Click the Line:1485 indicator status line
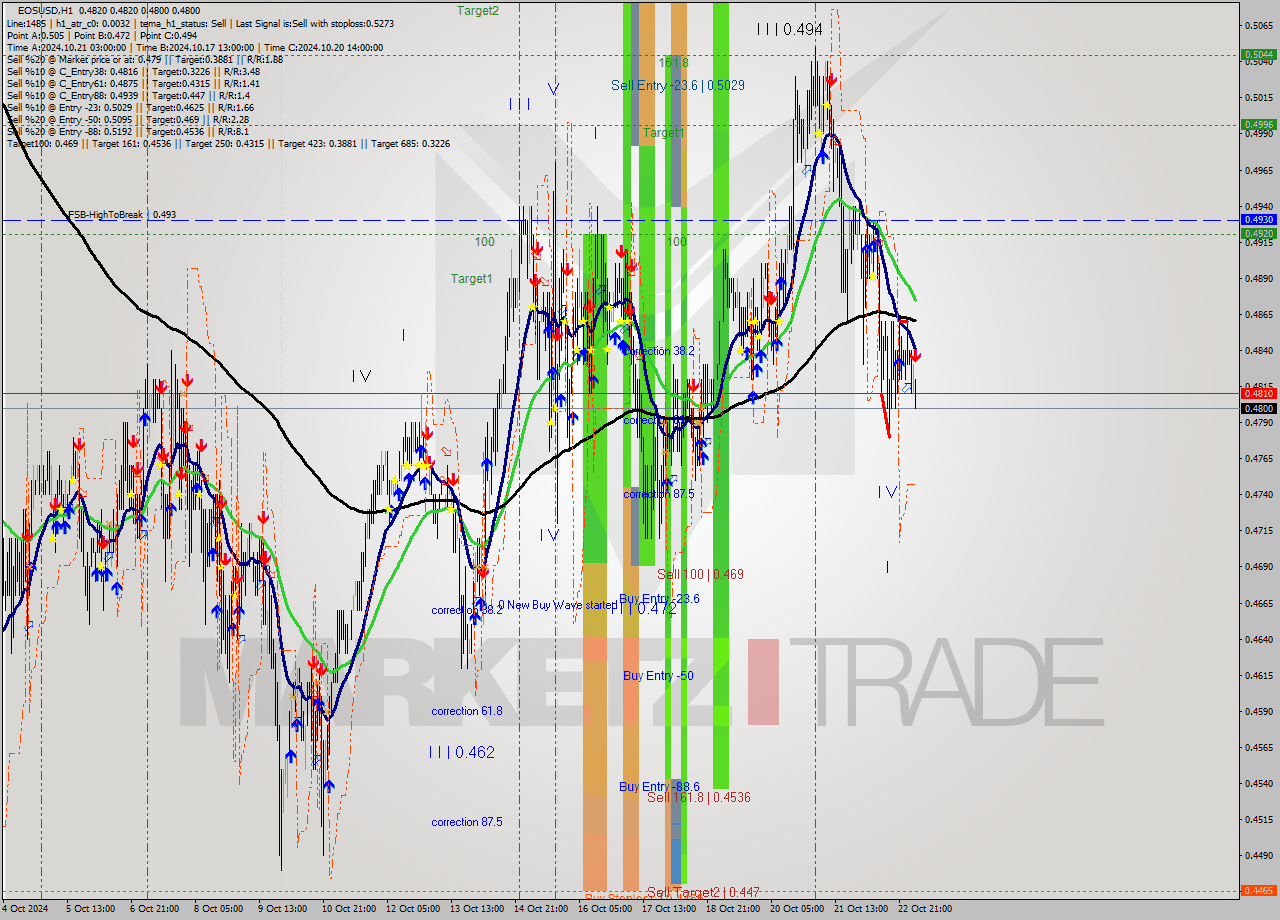This screenshot has width=1280, height=920. pyautogui.click(x=200, y=22)
